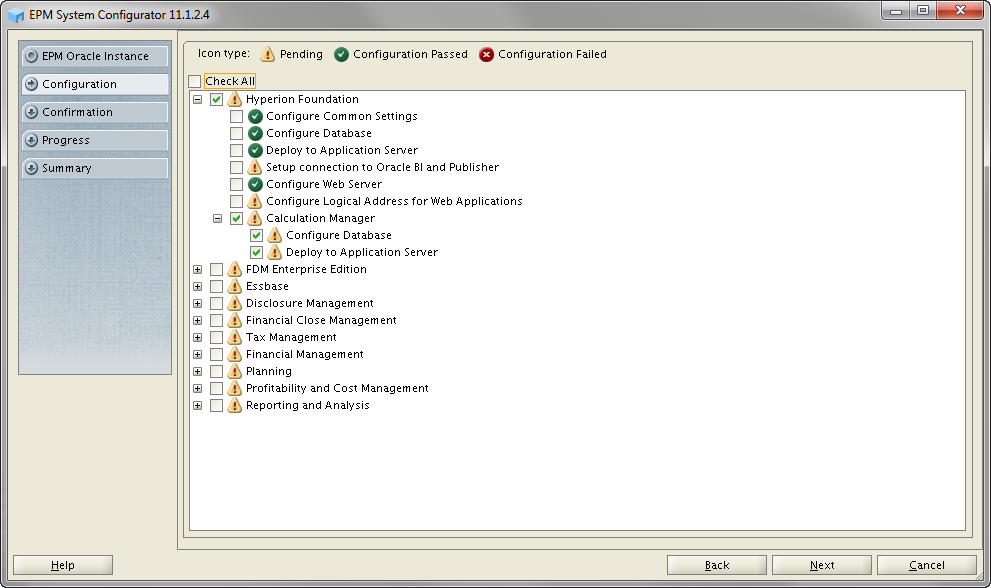Click pending icon beside FDM Enterprise Edition

click(234, 269)
